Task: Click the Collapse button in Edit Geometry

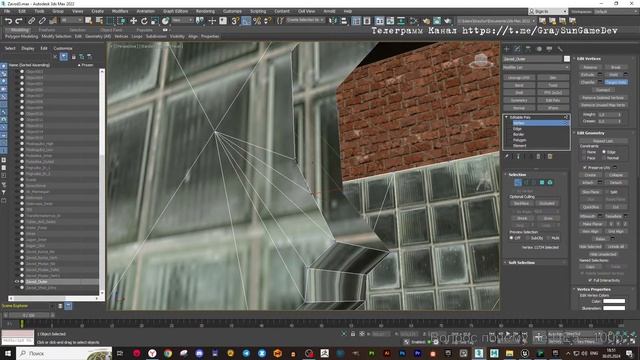Action: click(616, 175)
